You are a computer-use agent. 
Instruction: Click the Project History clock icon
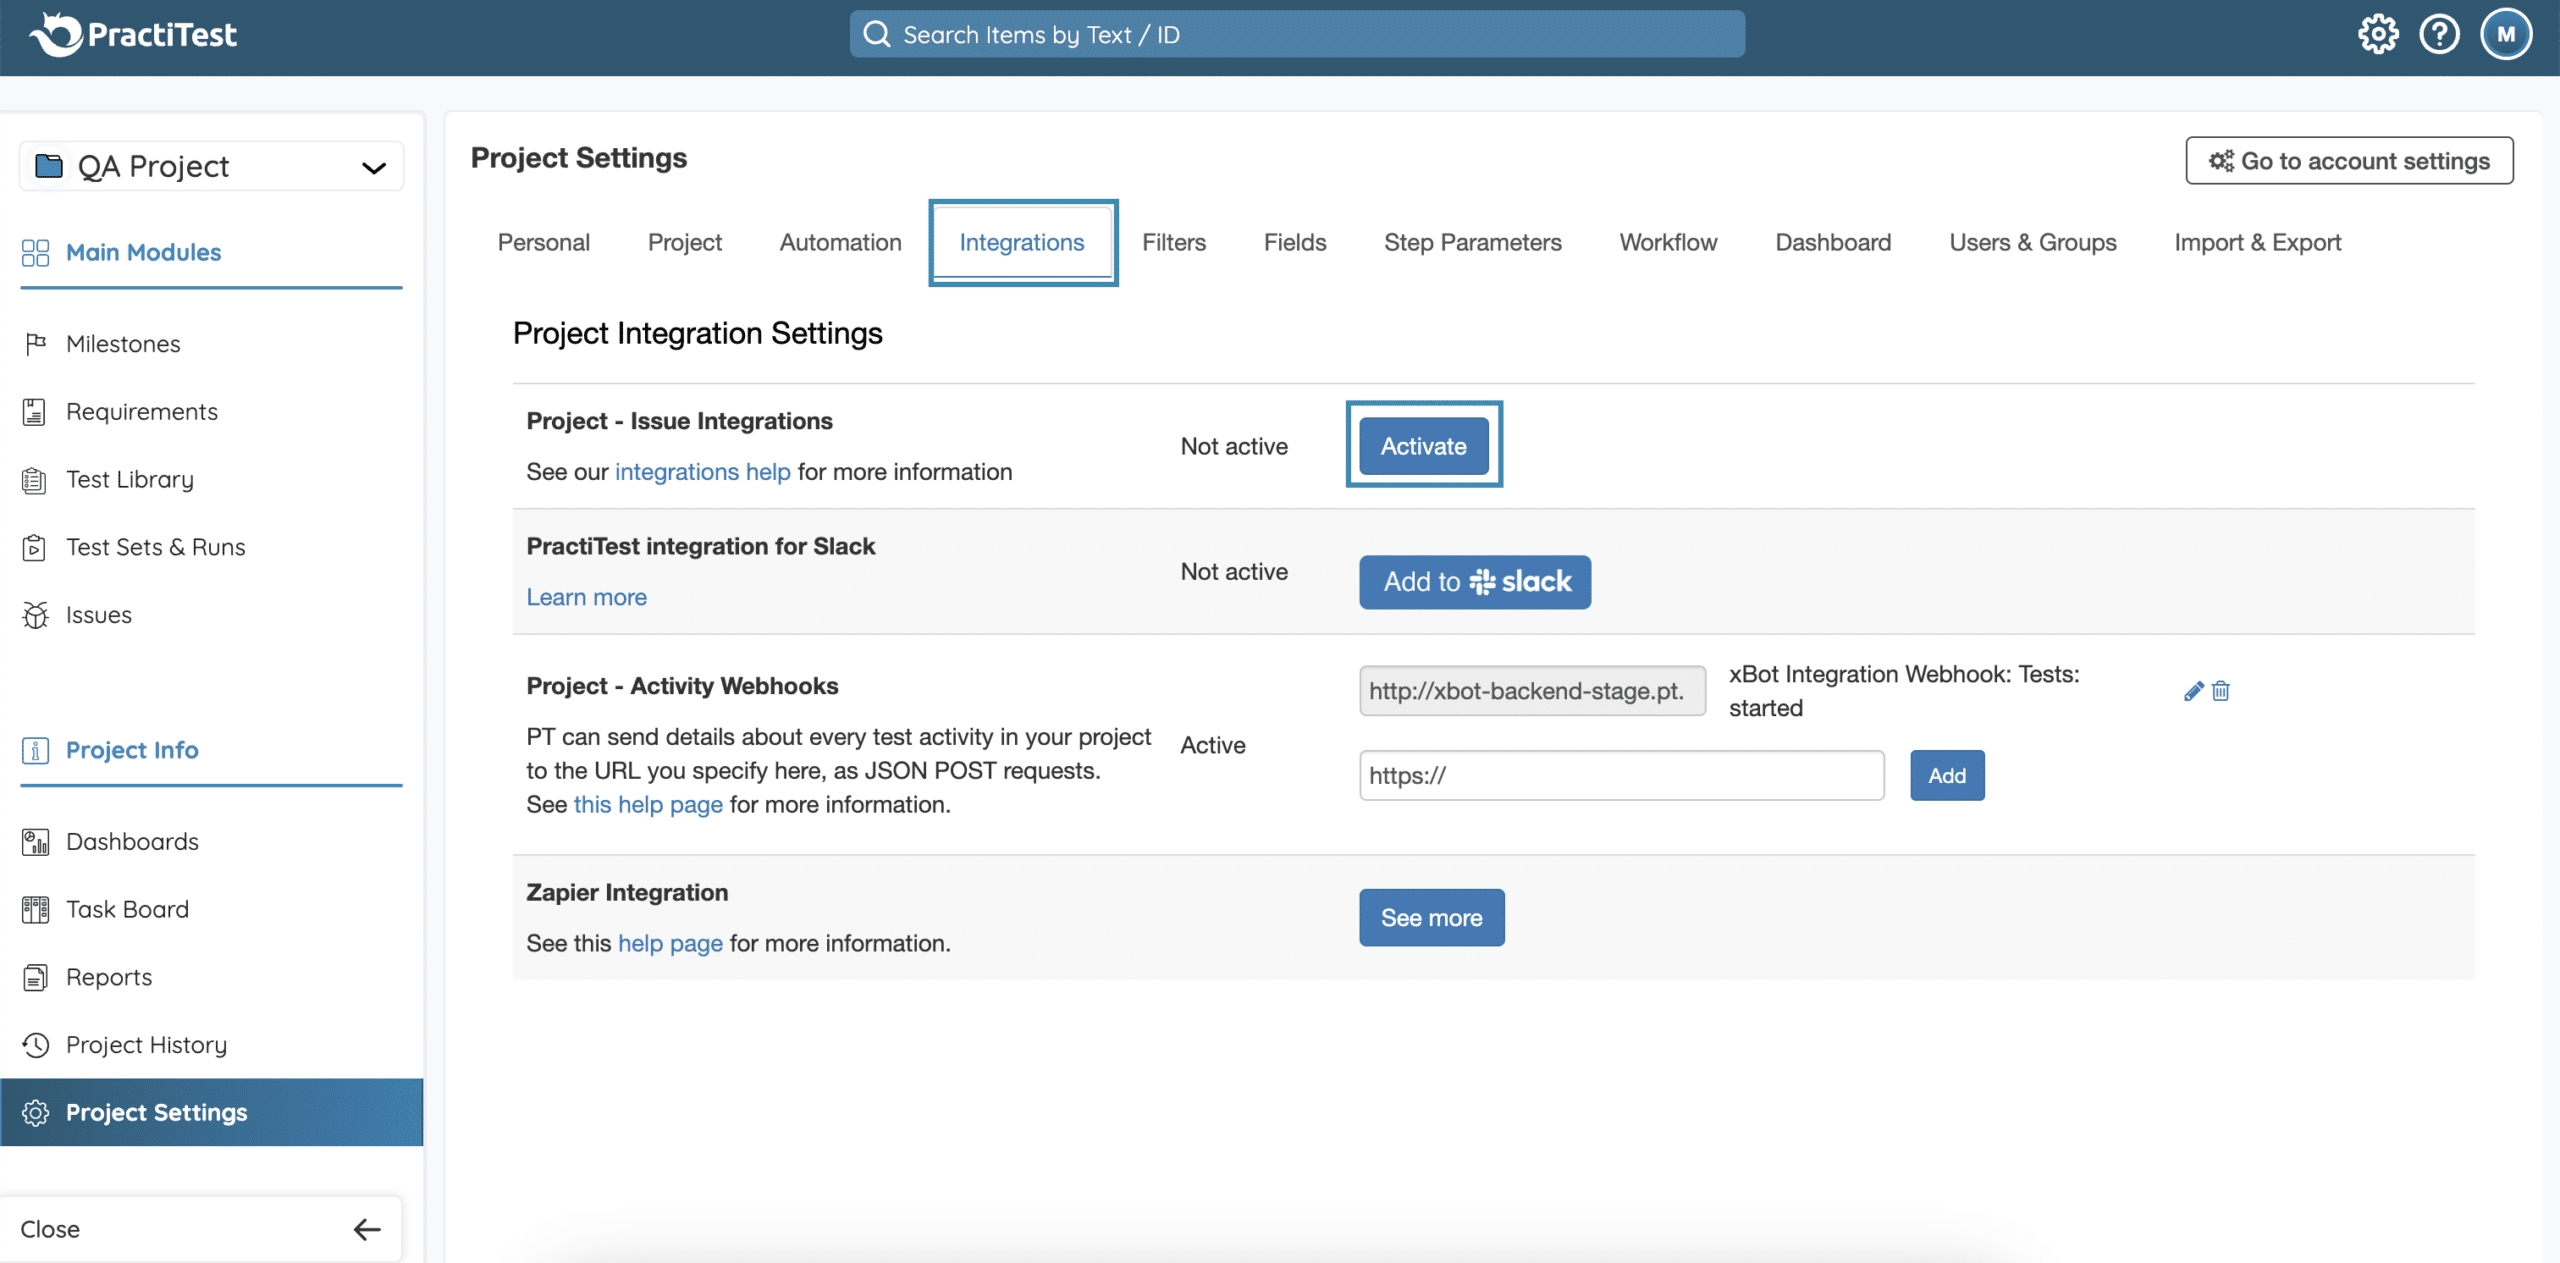click(35, 1045)
